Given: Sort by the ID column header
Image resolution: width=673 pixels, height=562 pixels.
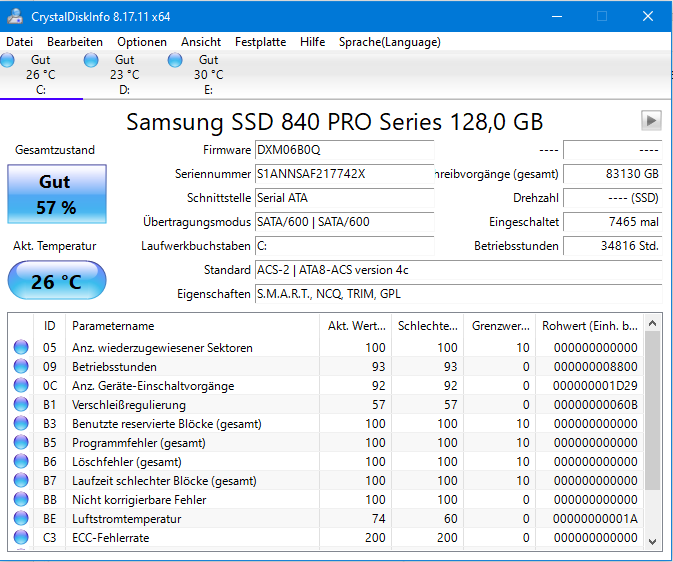Looking at the screenshot, I should pyautogui.click(x=49, y=326).
